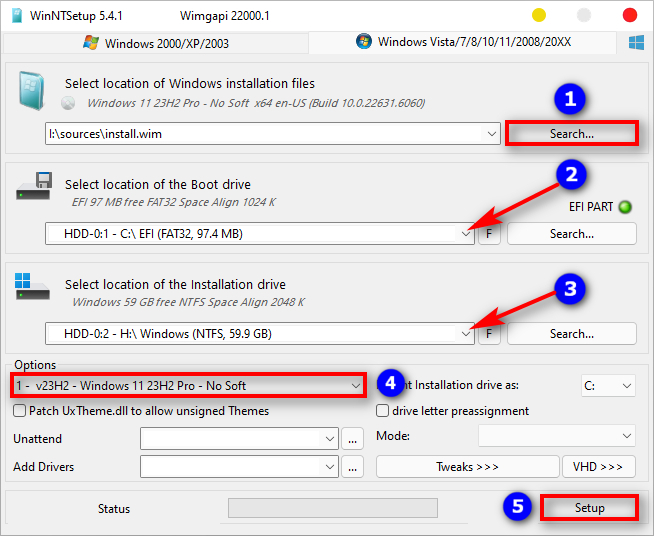Click the yellow minimize circle in title bar
The height and width of the screenshot is (536, 654).
click(539, 15)
